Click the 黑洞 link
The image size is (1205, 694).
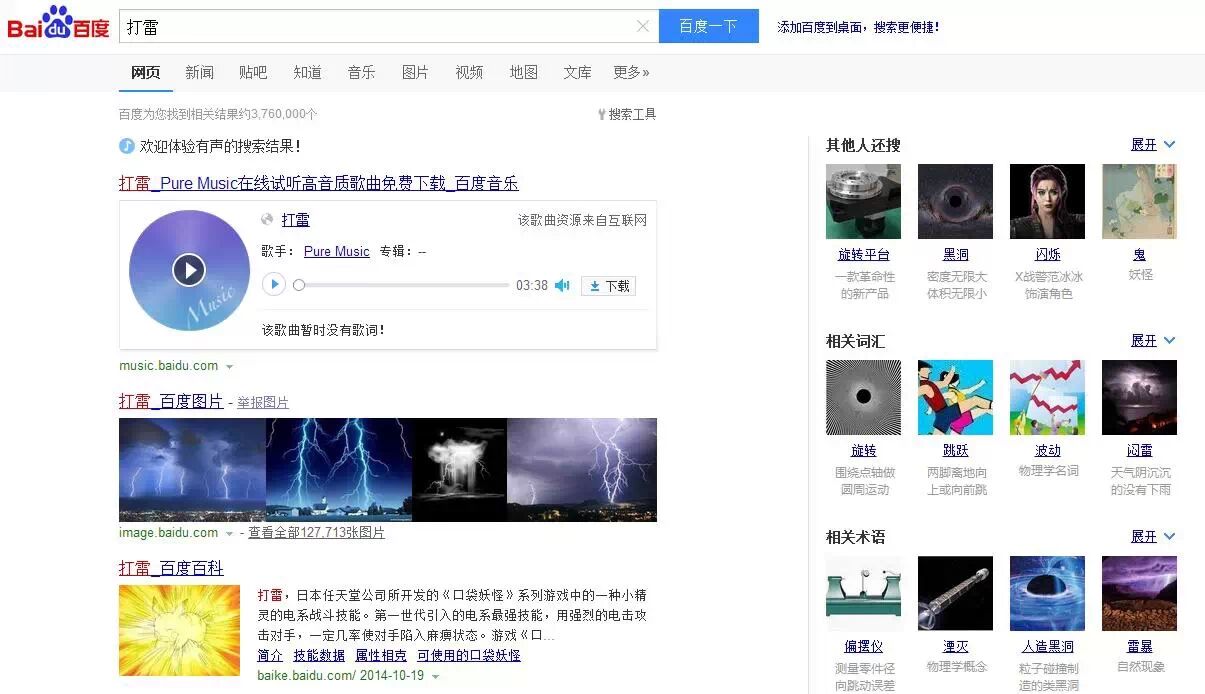(x=955, y=255)
